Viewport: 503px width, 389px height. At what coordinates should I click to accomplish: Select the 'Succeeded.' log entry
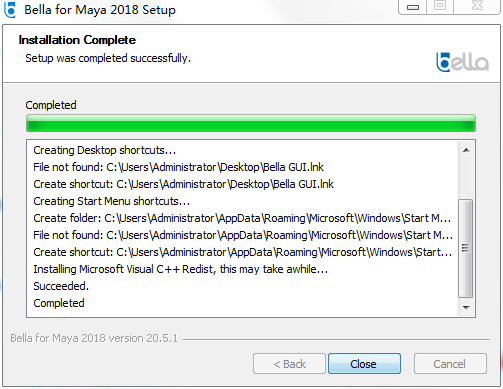[x=61, y=286]
